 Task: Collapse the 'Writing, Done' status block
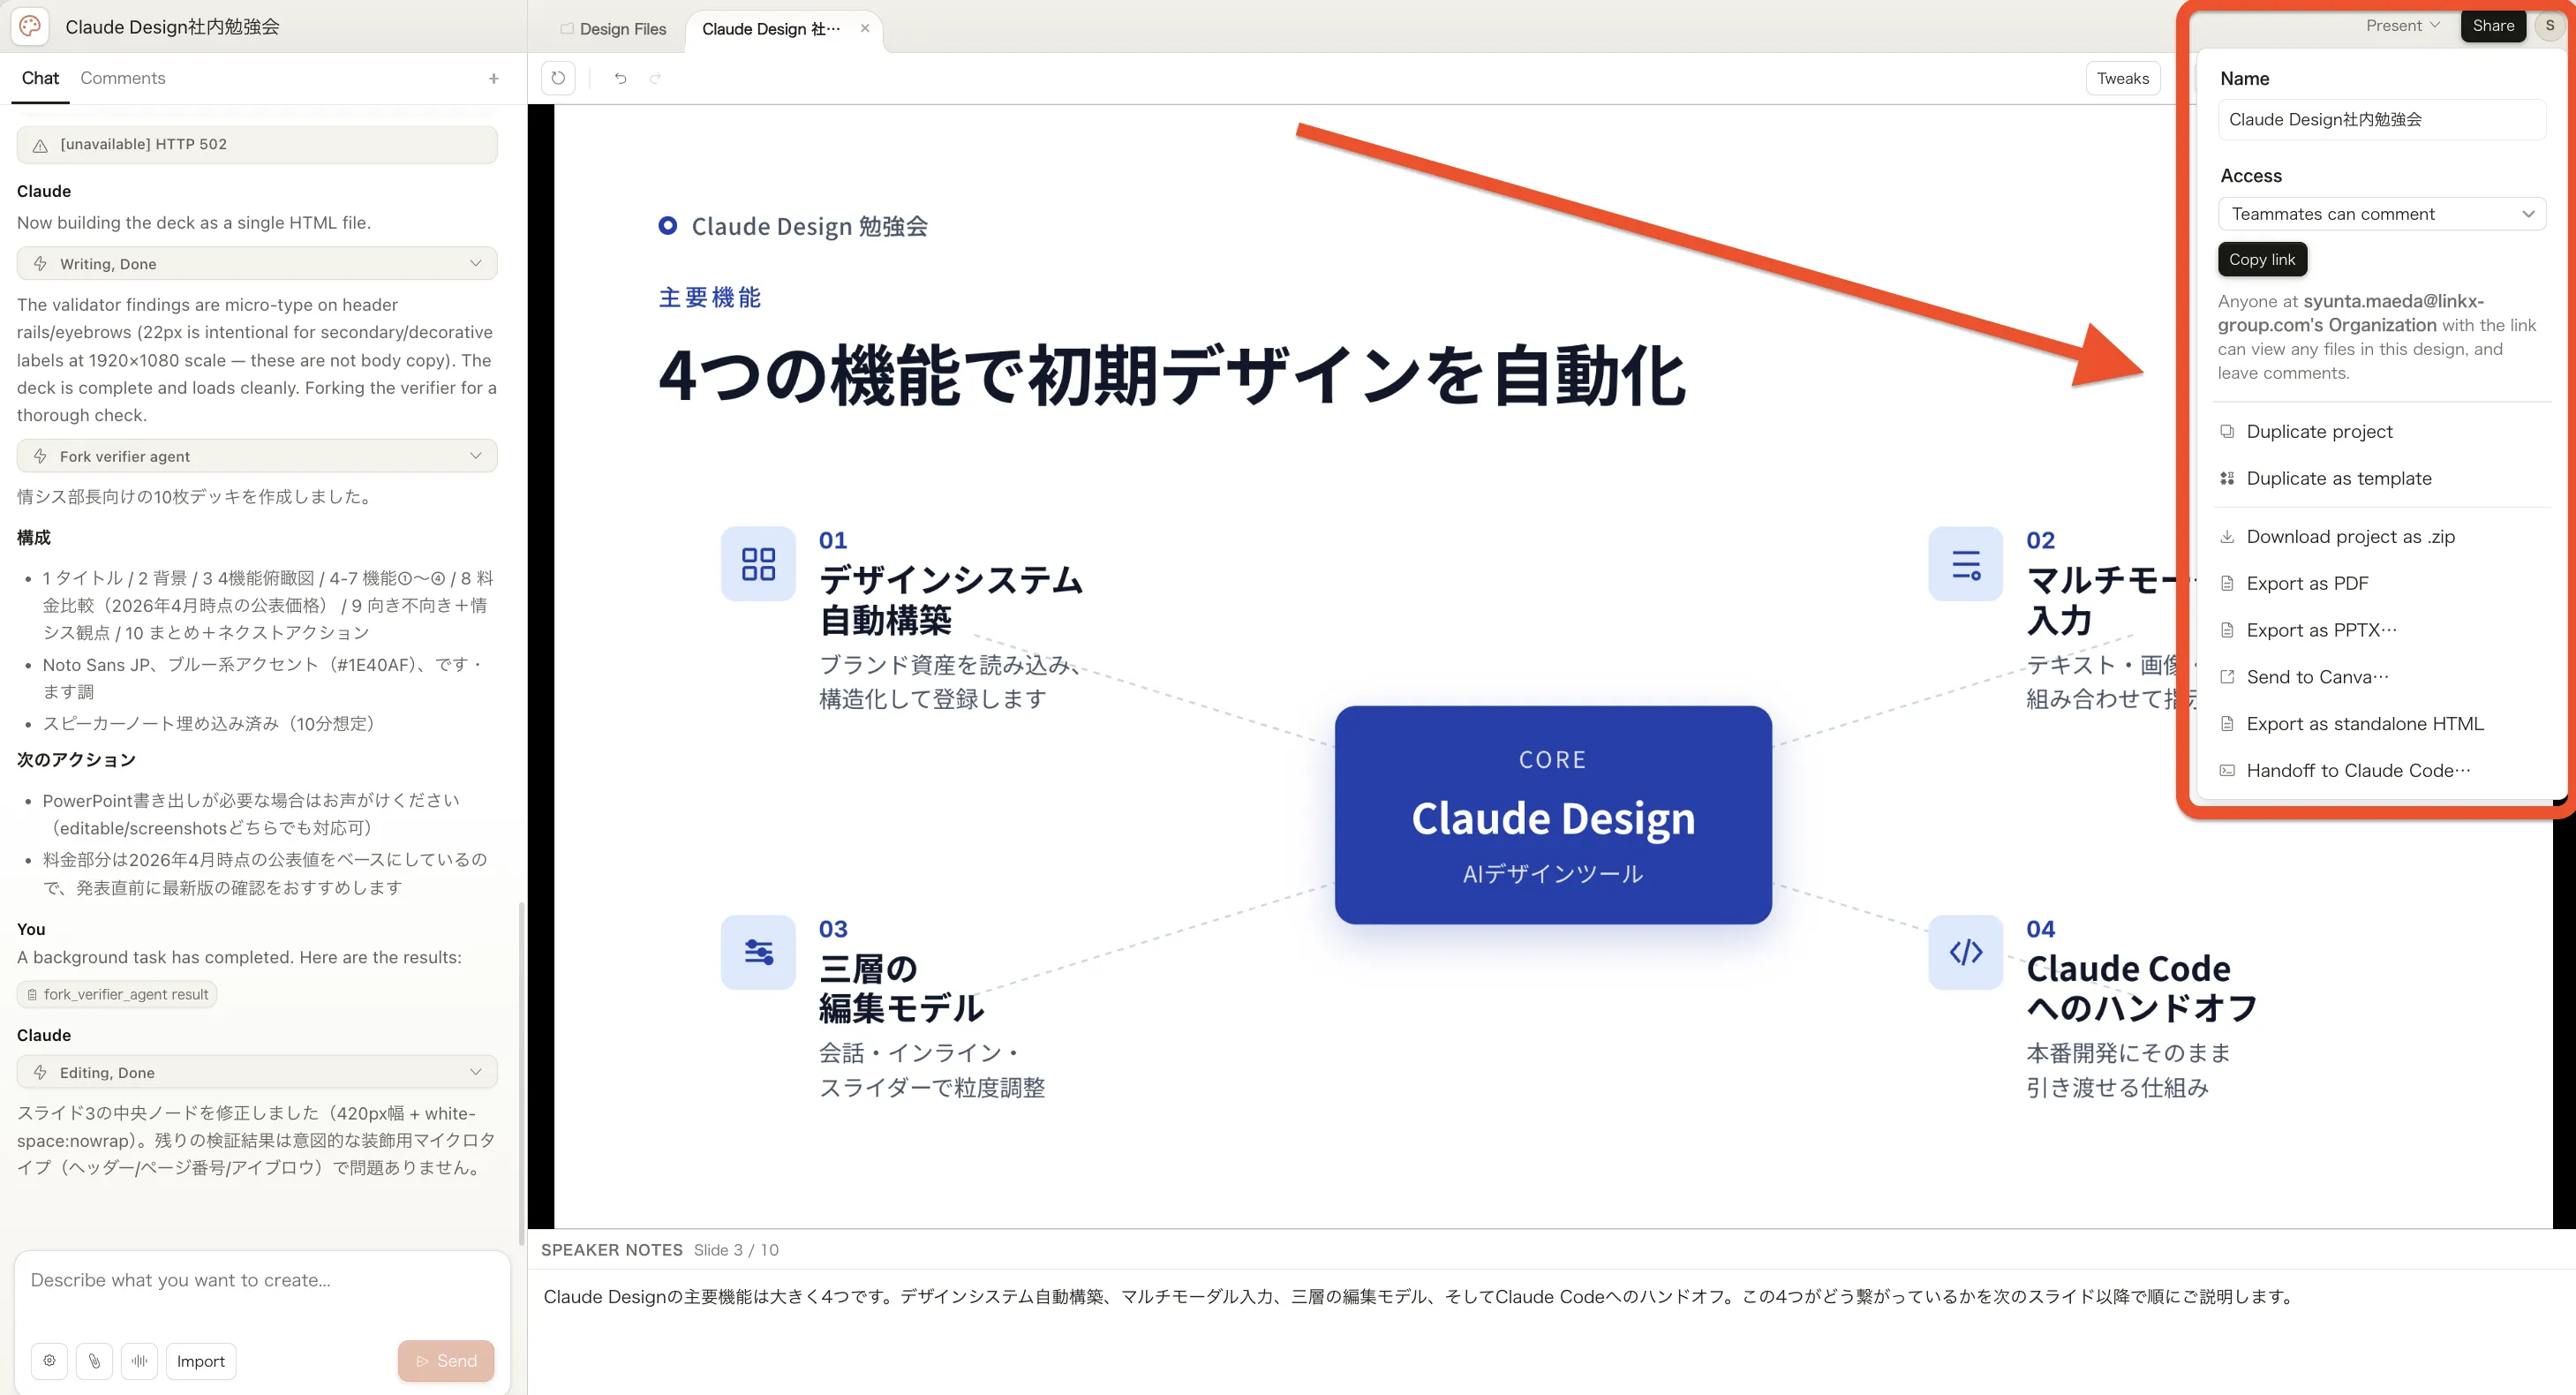[475, 263]
